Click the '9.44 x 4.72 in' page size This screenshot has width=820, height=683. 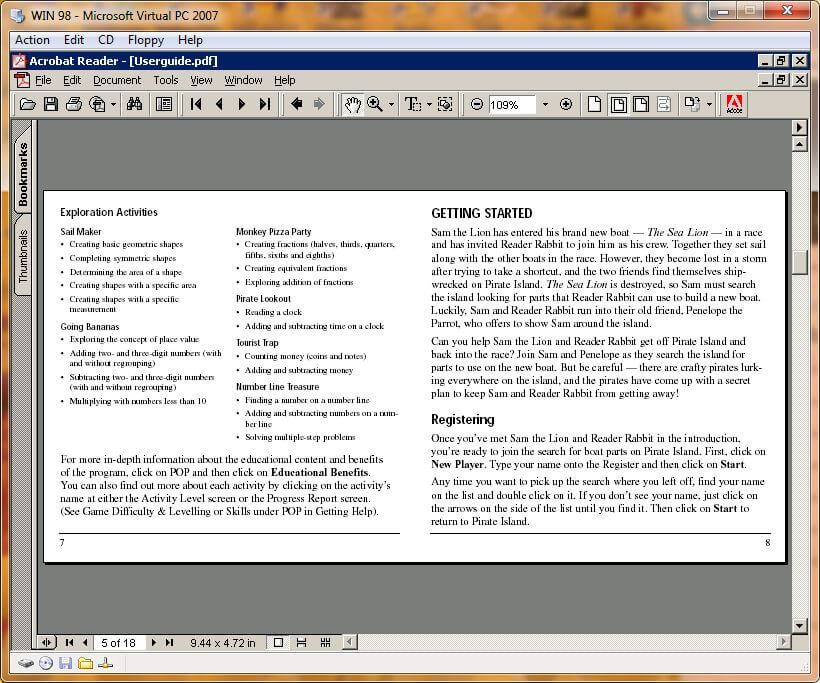(223, 643)
